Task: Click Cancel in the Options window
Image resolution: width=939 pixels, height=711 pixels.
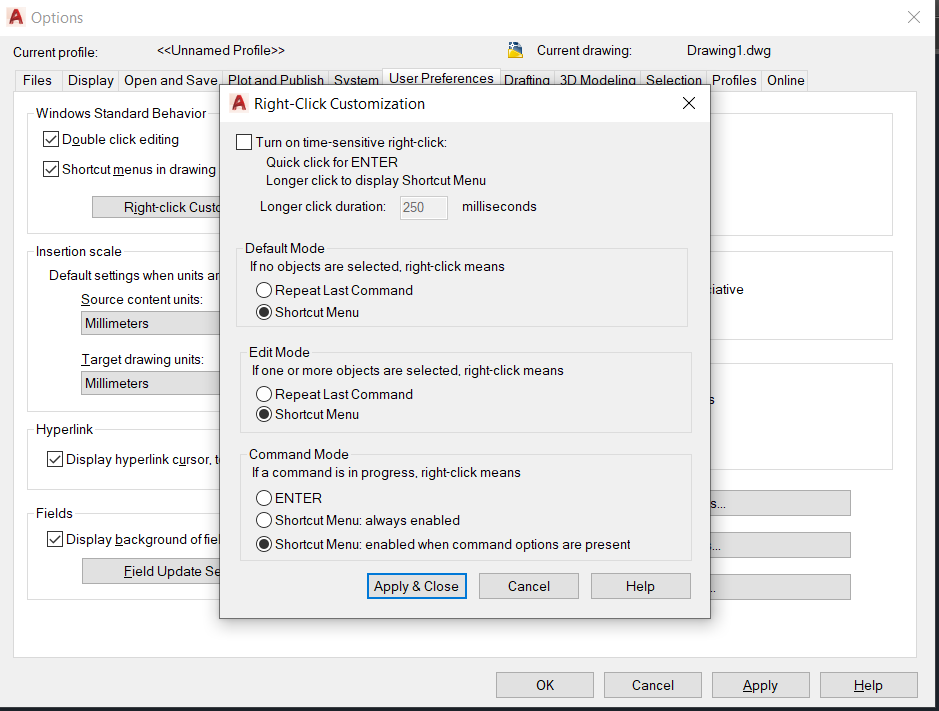Action: pos(653,685)
